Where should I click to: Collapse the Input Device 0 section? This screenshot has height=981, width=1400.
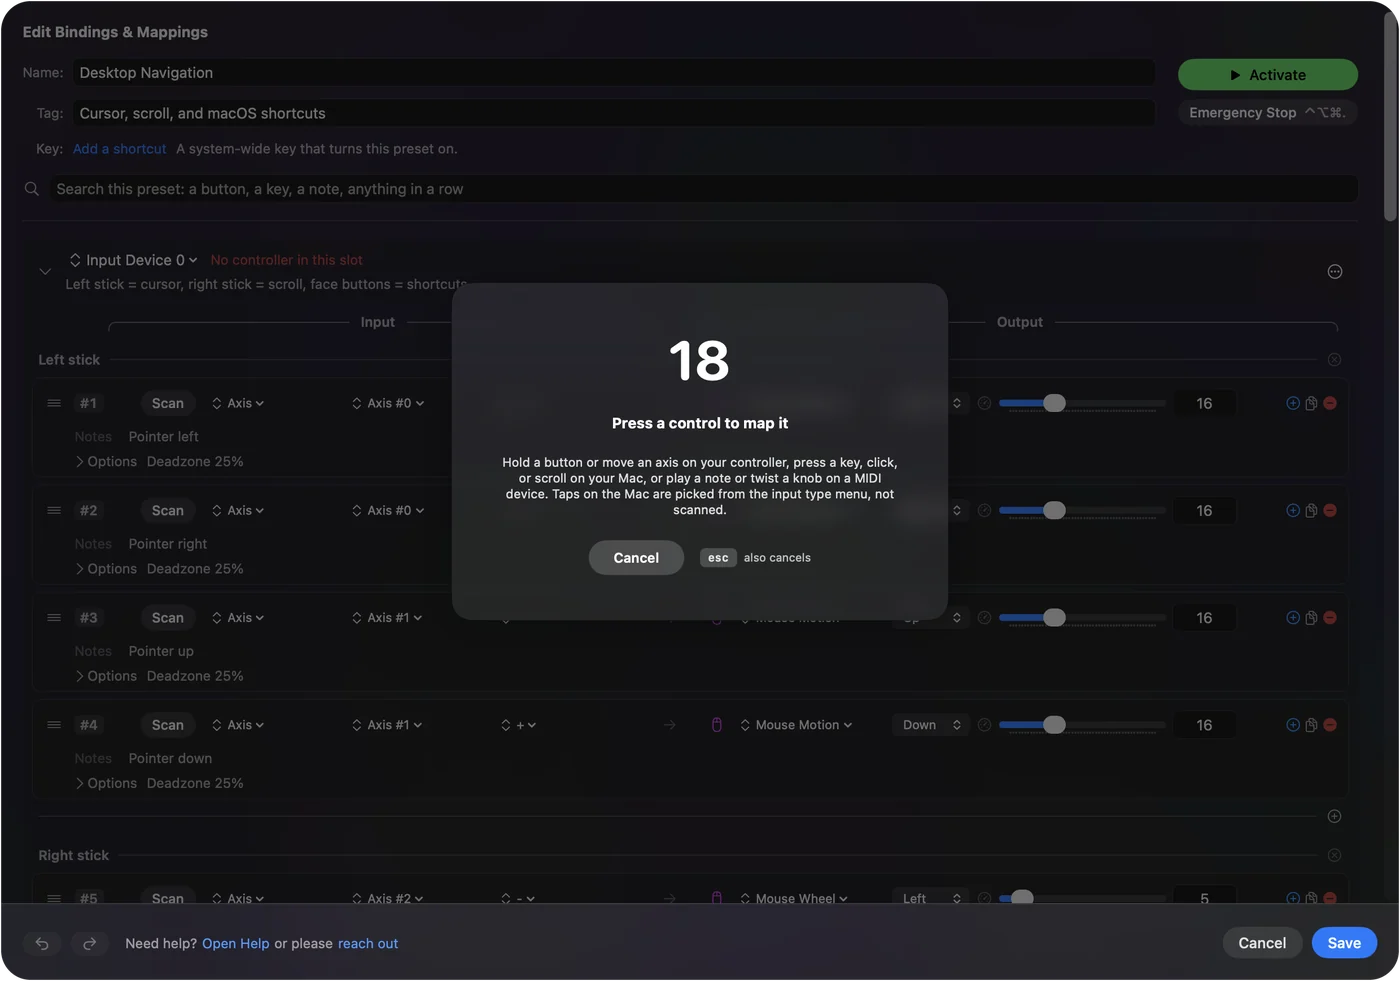coord(45,272)
